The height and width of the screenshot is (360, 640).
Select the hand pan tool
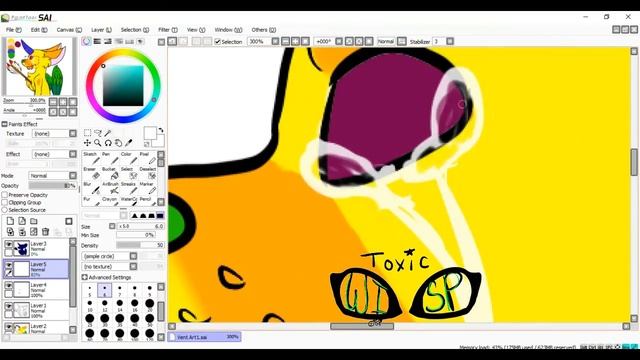click(118, 143)
